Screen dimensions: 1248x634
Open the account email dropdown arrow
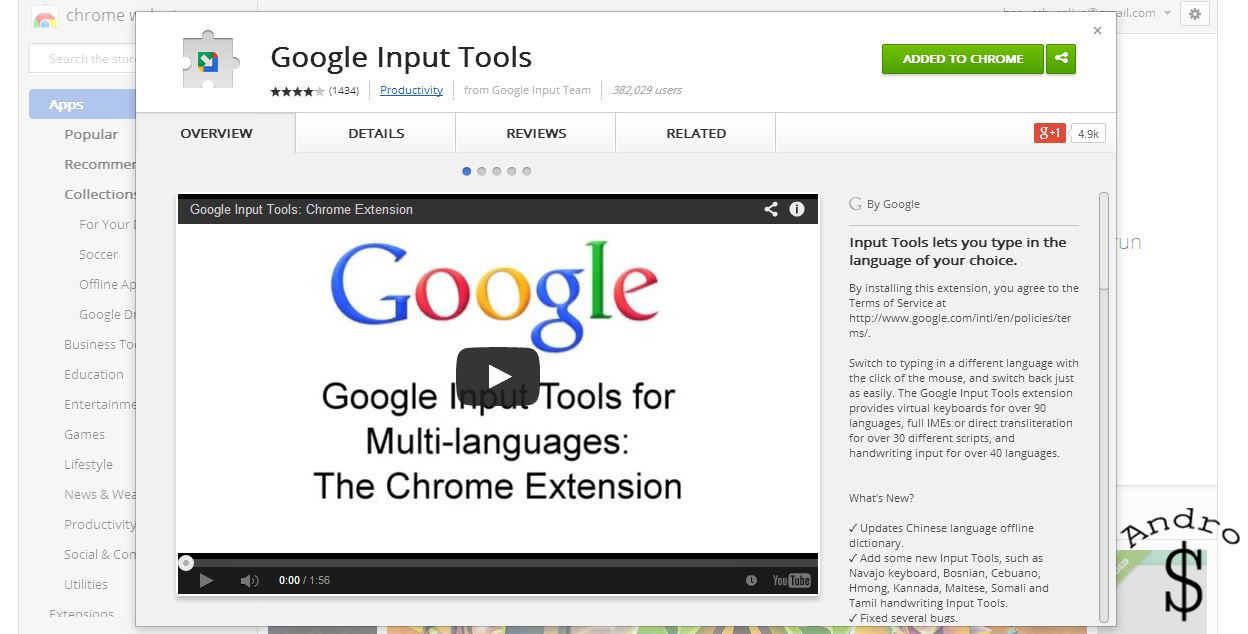coord(1167,14)
